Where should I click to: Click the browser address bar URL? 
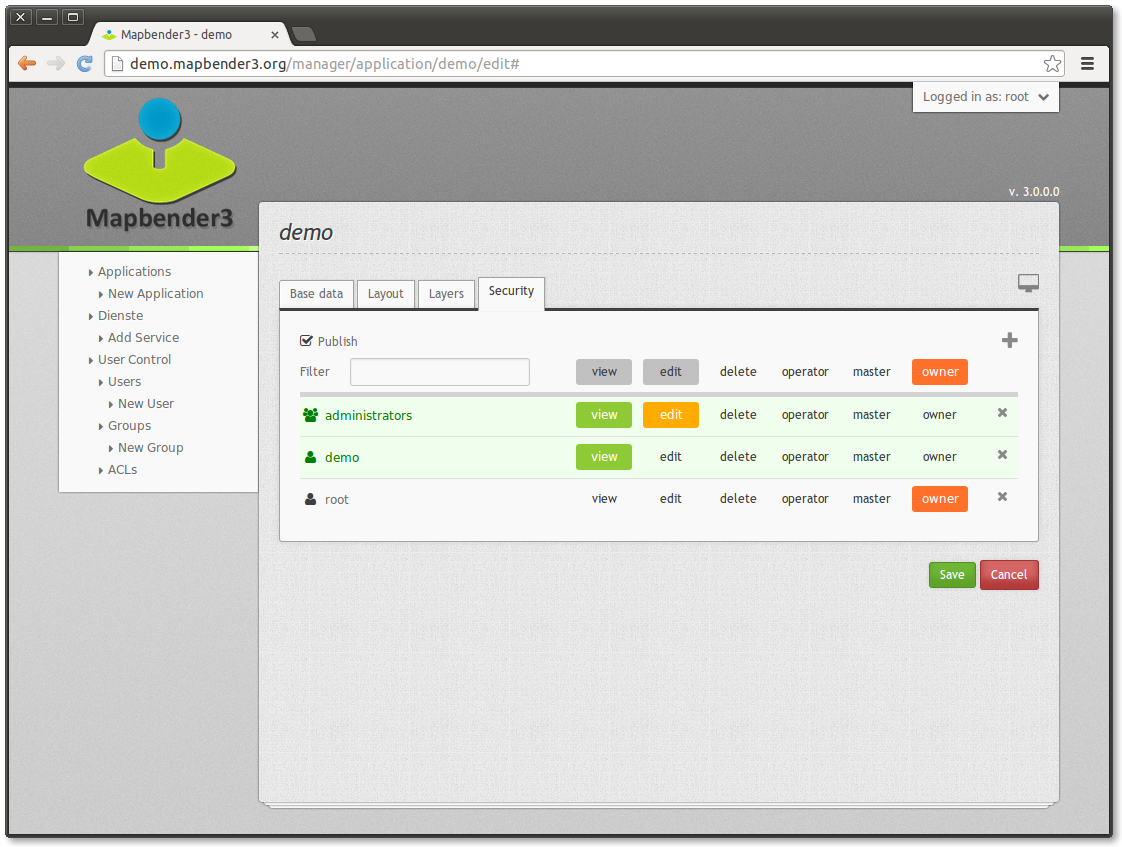[324, 64]
